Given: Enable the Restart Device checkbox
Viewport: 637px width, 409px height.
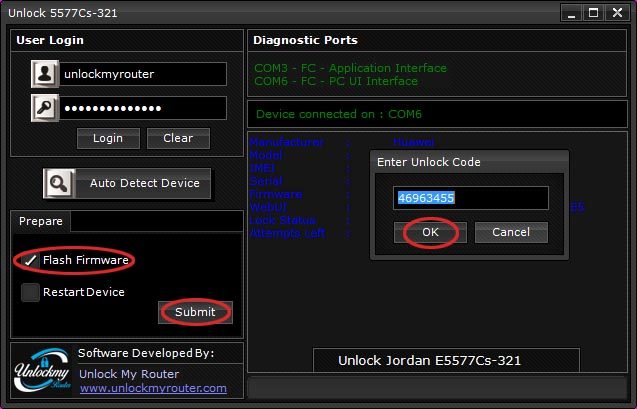Looking at the screenshot, I should pyautogui.click(x=30, y=292).
